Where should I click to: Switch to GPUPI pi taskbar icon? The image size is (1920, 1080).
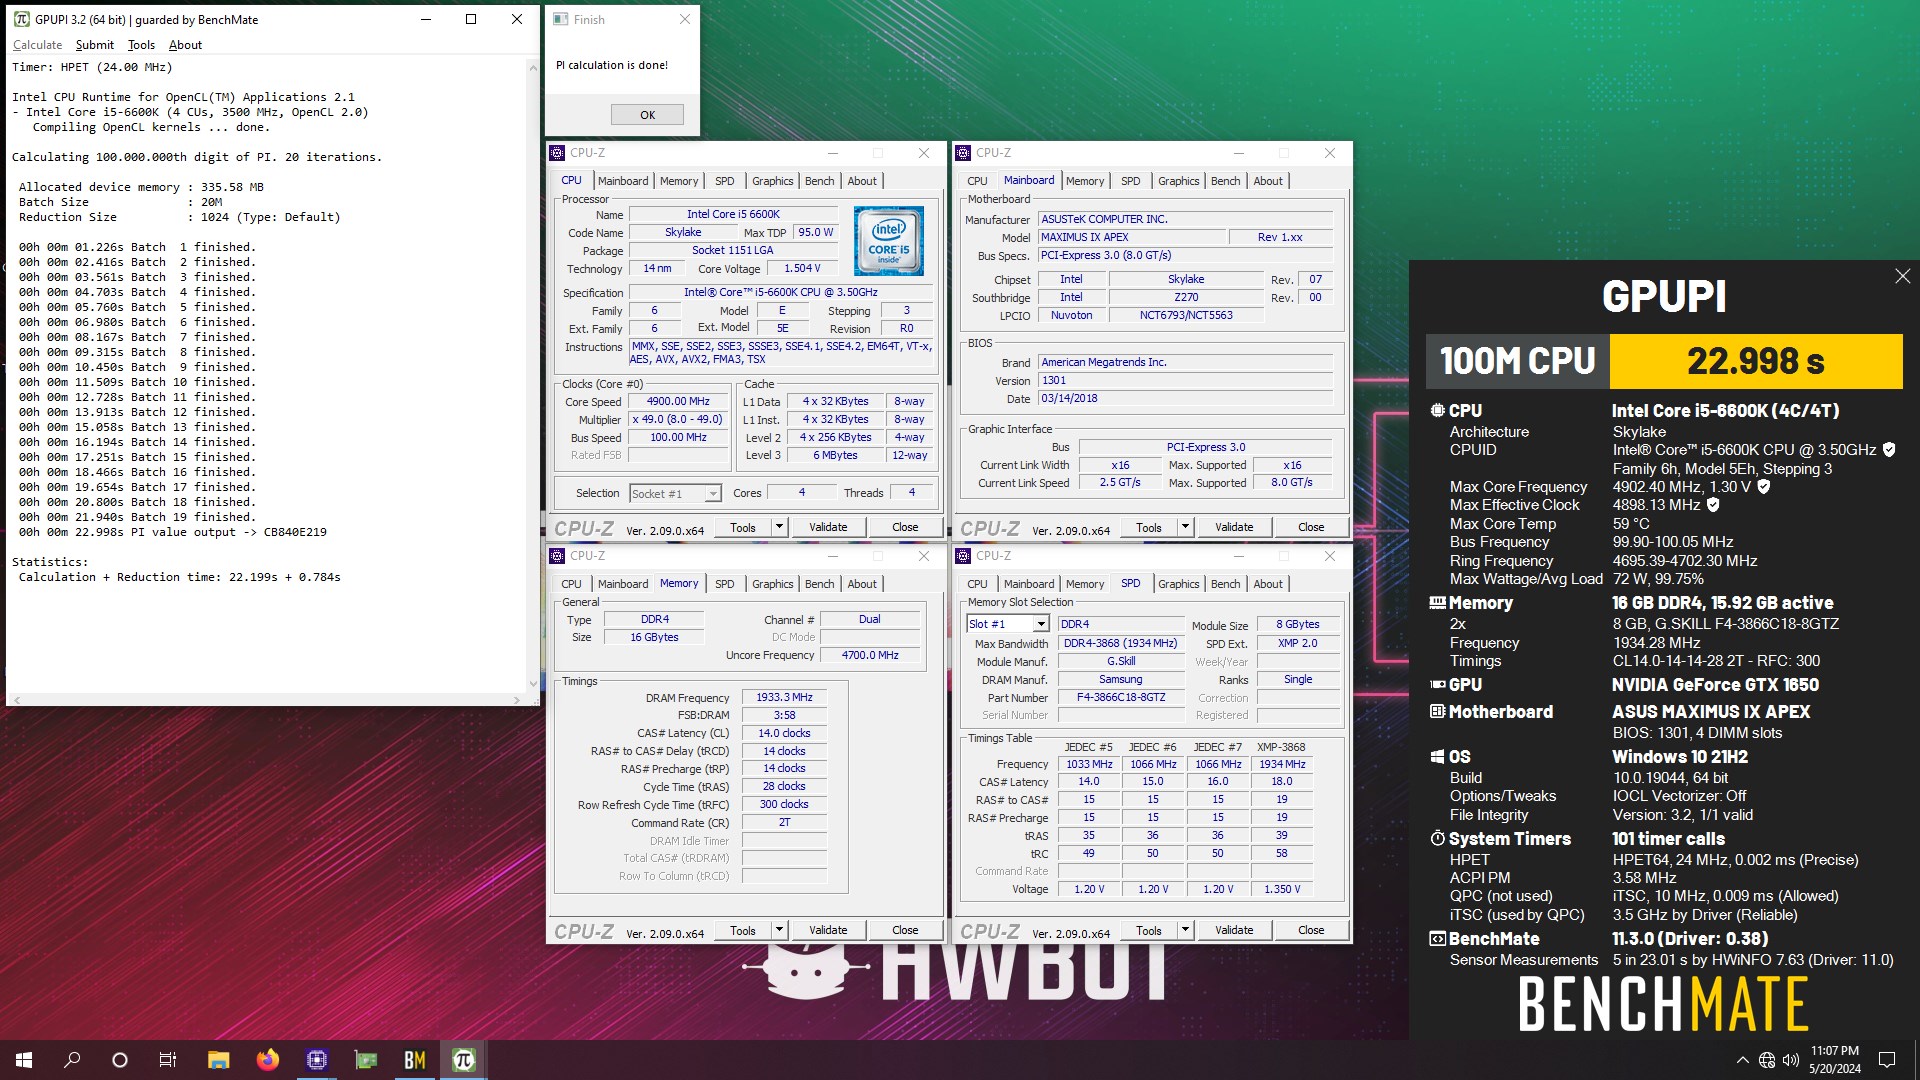click(x=464, y=1060)
